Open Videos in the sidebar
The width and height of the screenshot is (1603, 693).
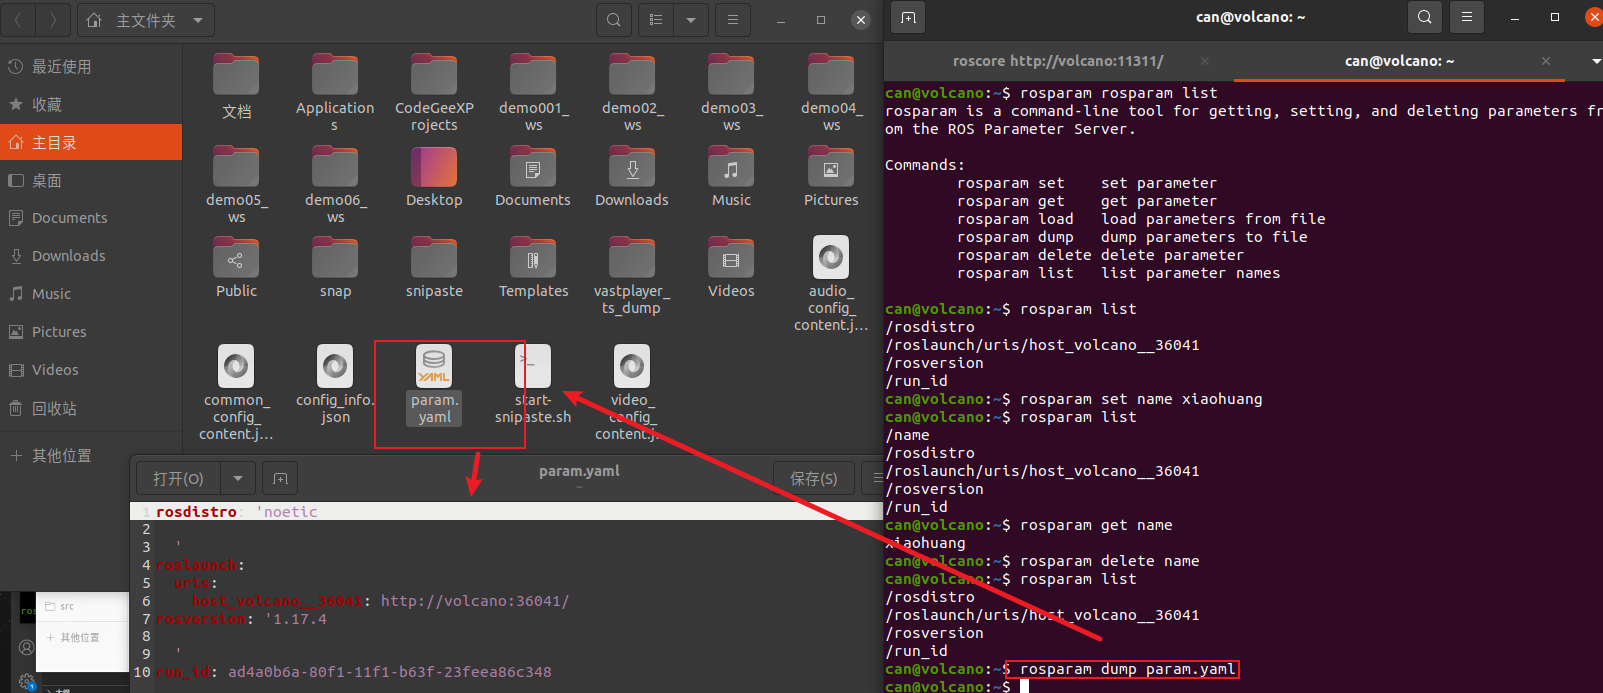click(91, 370)
